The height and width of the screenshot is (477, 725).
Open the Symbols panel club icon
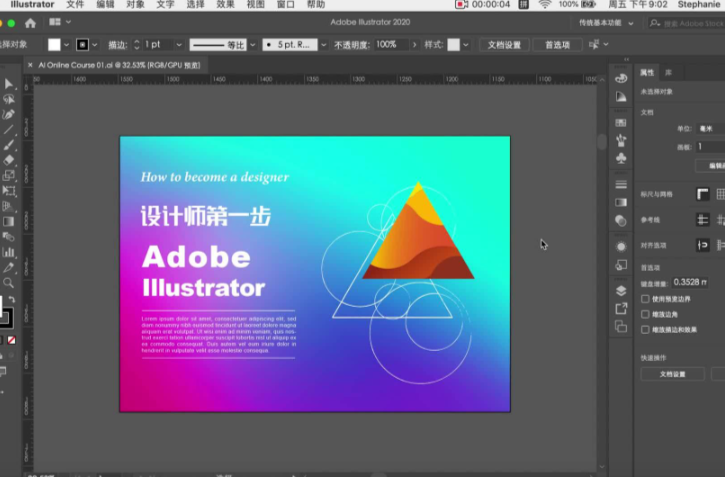click(621, 157)
